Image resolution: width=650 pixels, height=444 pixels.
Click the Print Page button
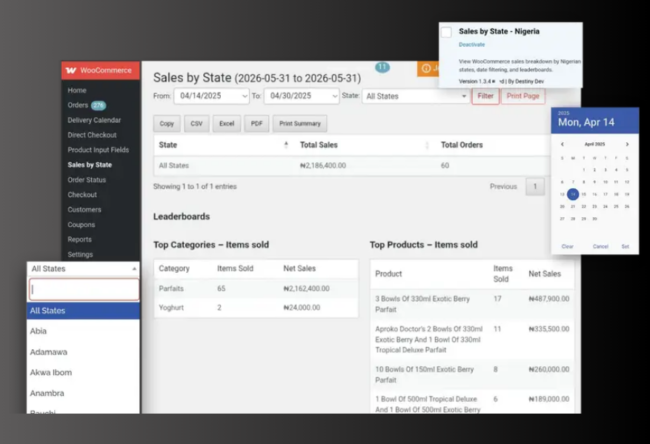523,96
